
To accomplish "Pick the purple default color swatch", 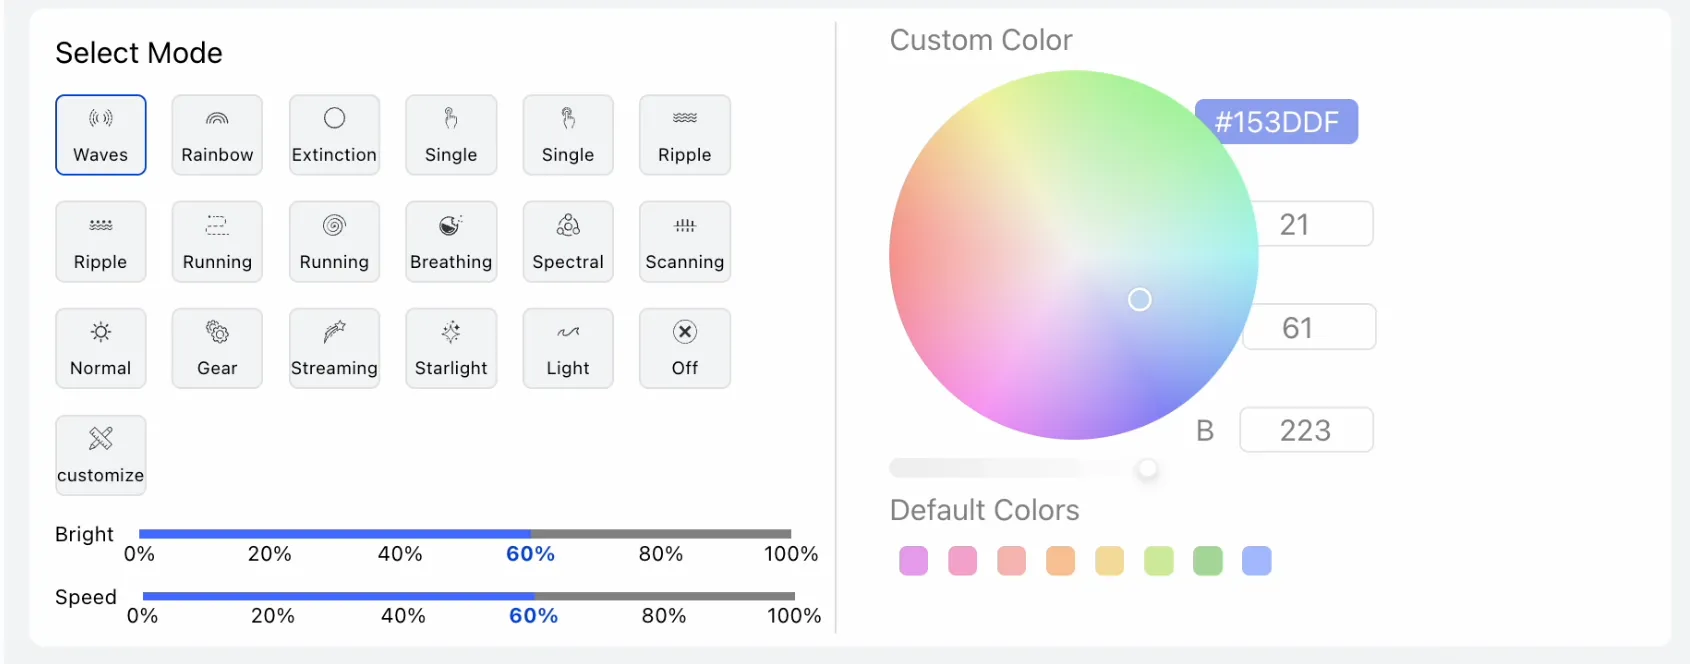I will pyautogui.click(x=913, y=561).
